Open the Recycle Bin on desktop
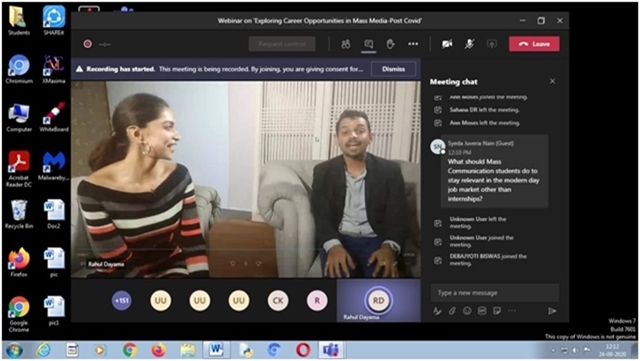This screenshot has width=640, height=361. 19,214
